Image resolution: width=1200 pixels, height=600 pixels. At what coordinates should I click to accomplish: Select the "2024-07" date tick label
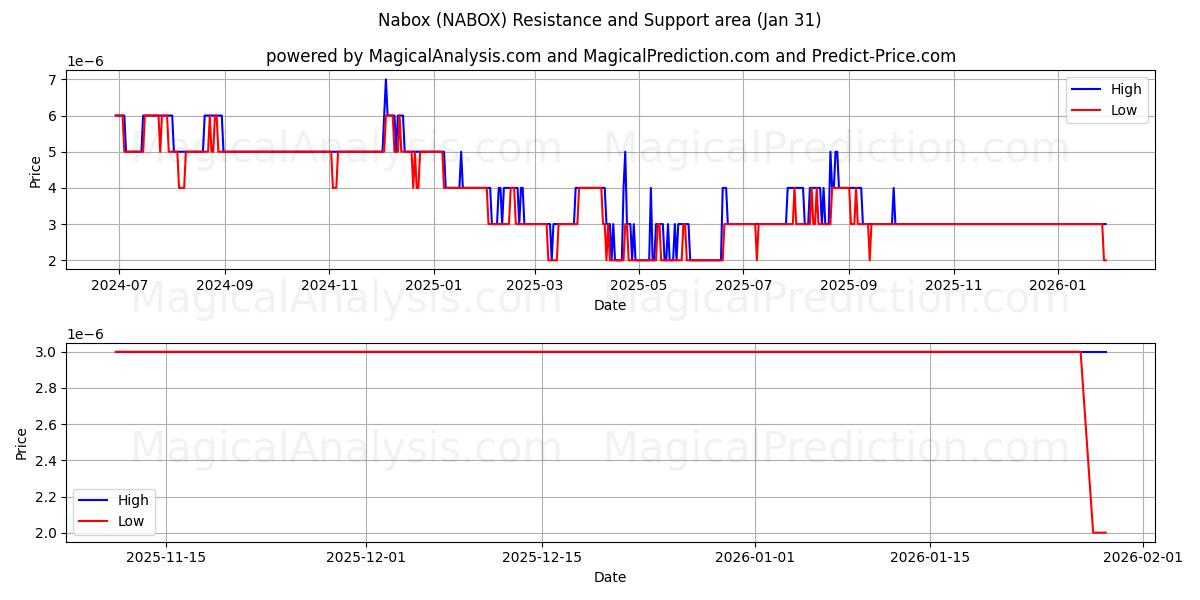point(119,285)
